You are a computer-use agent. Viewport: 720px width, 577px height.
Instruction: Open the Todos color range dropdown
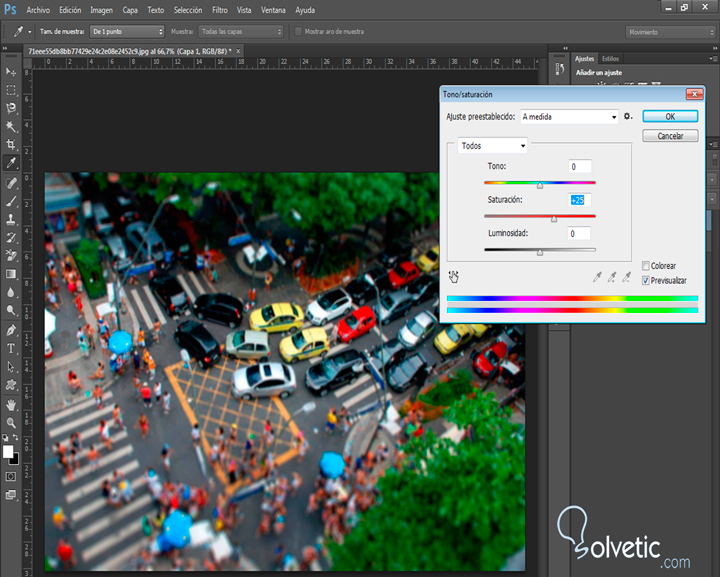pos(493,146)
